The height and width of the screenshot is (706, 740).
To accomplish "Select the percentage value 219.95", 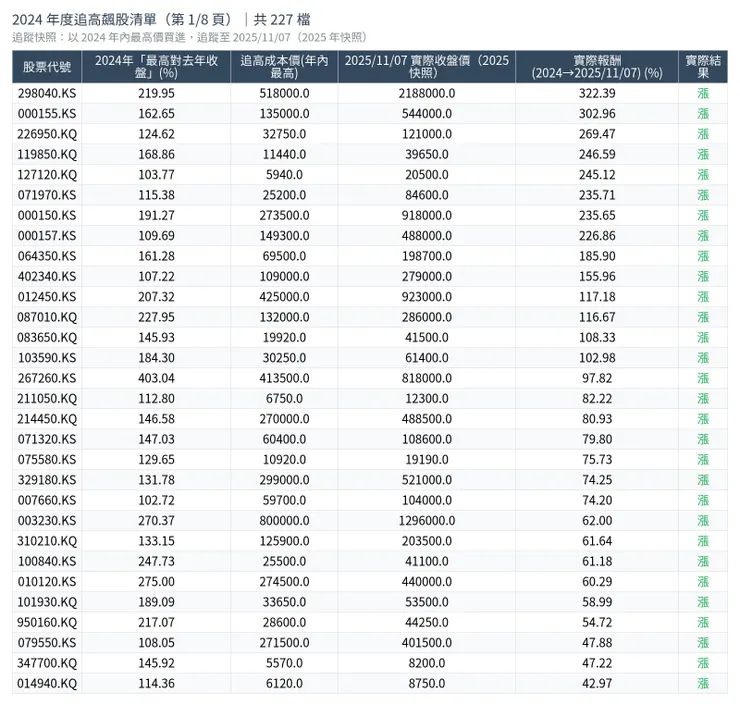I will coord(156,93).
